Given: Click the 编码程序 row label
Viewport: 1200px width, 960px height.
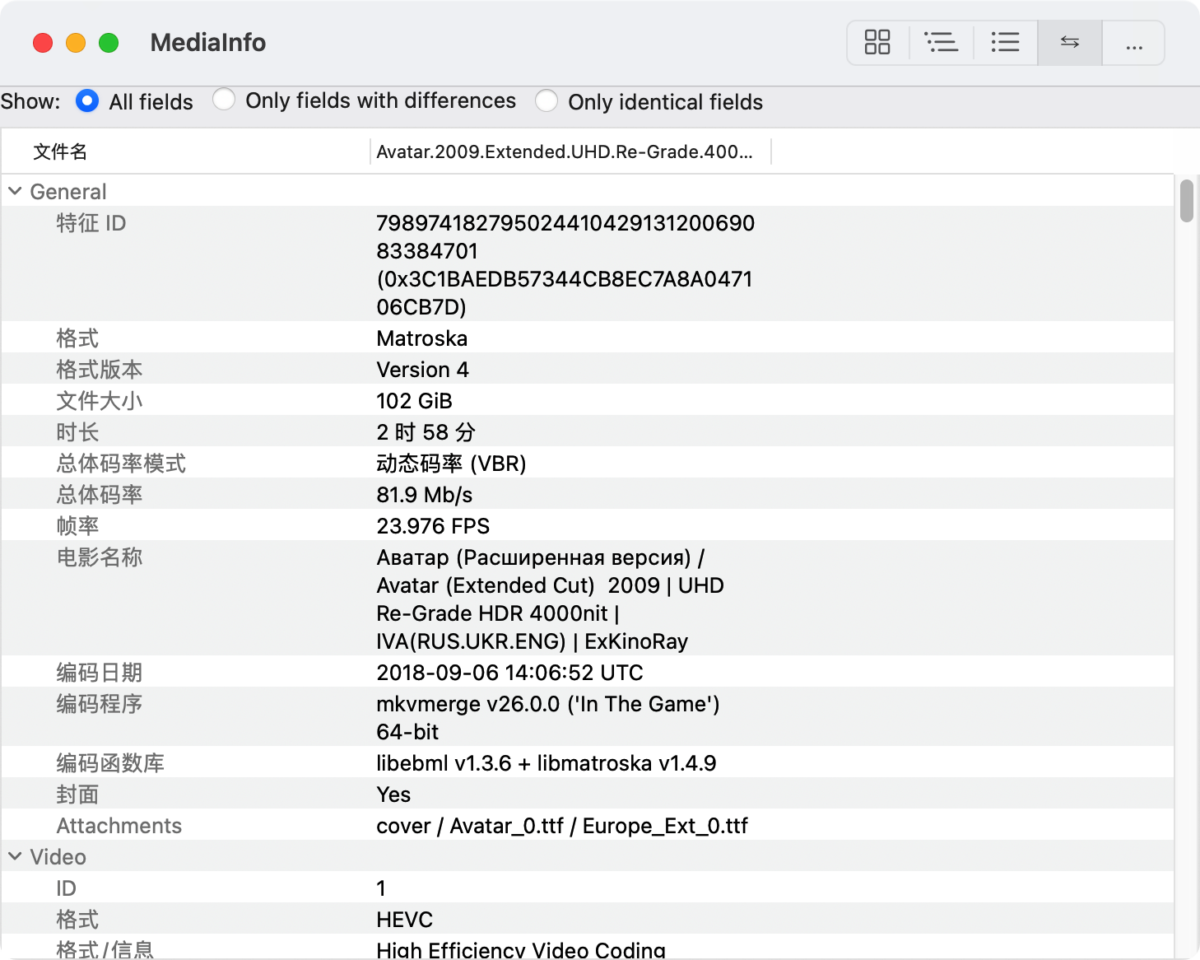Looking at the screenshot, I should coord(99,703).
